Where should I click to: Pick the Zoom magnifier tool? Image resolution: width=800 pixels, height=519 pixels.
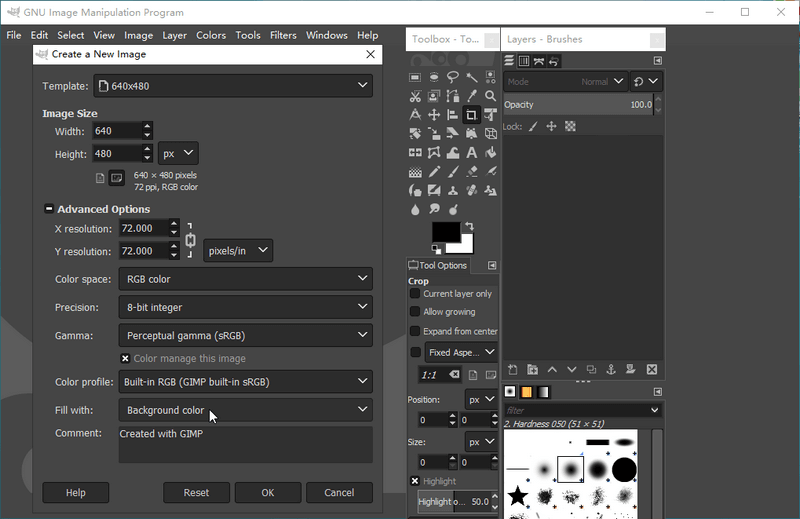point(491,97)
